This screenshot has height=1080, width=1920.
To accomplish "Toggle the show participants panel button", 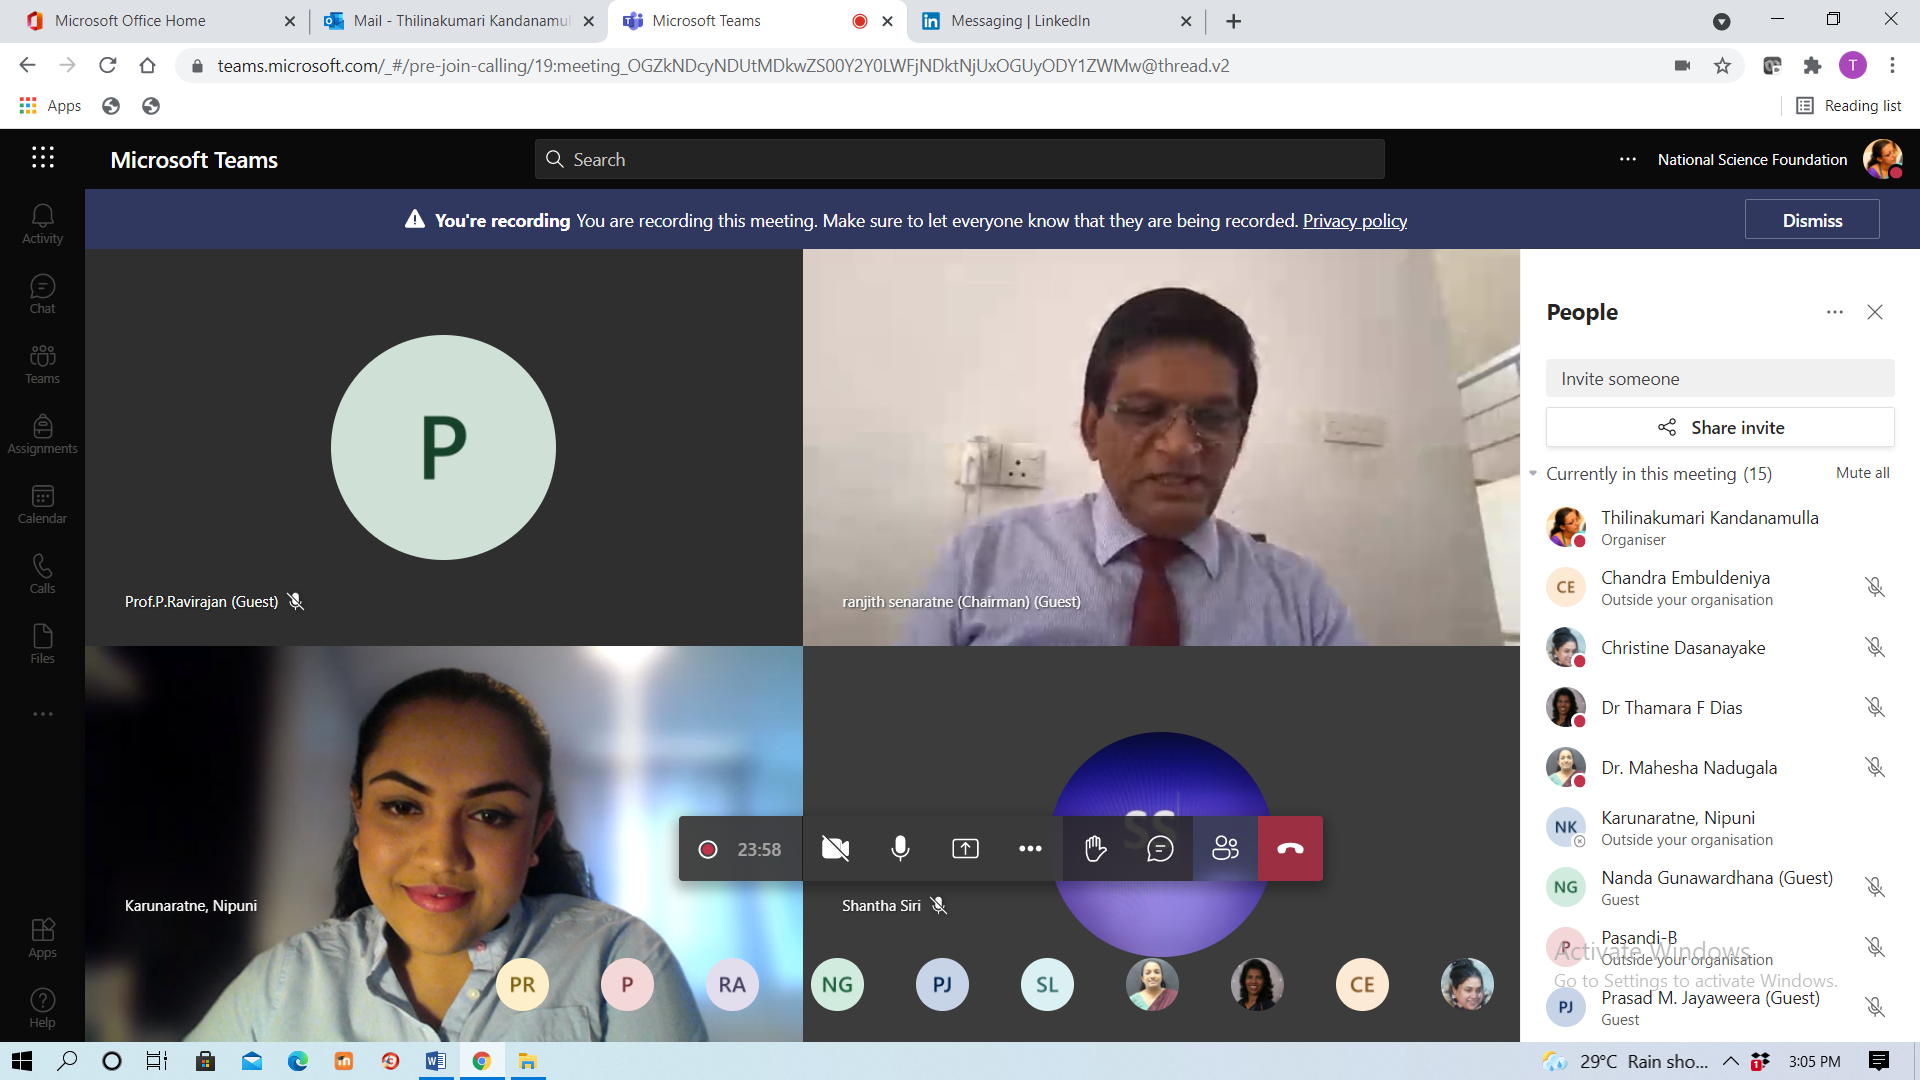I will pos(1225,849).
